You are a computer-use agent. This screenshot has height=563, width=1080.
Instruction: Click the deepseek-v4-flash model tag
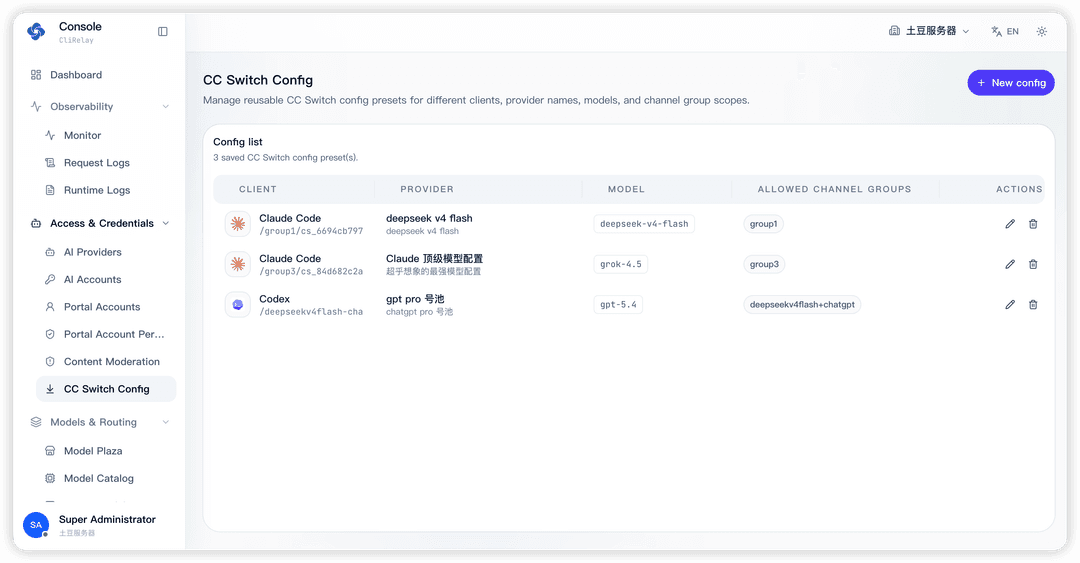[x=644, y=224]
